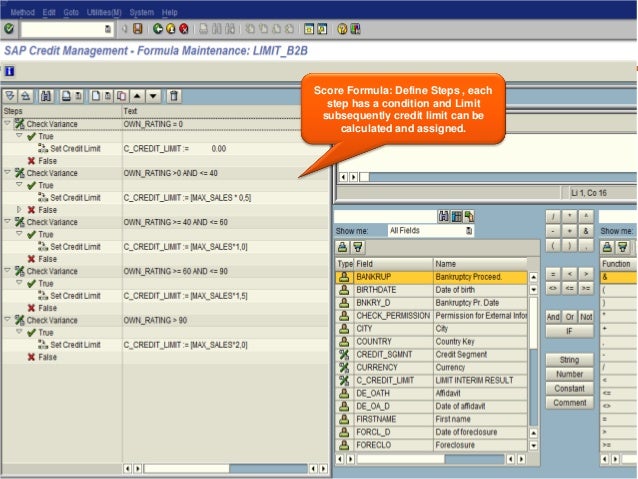638x479 pixels.
Task: Collapse Check Variance OWN_RATING >= 40 AND <= 60
Action: pos(7,221)
